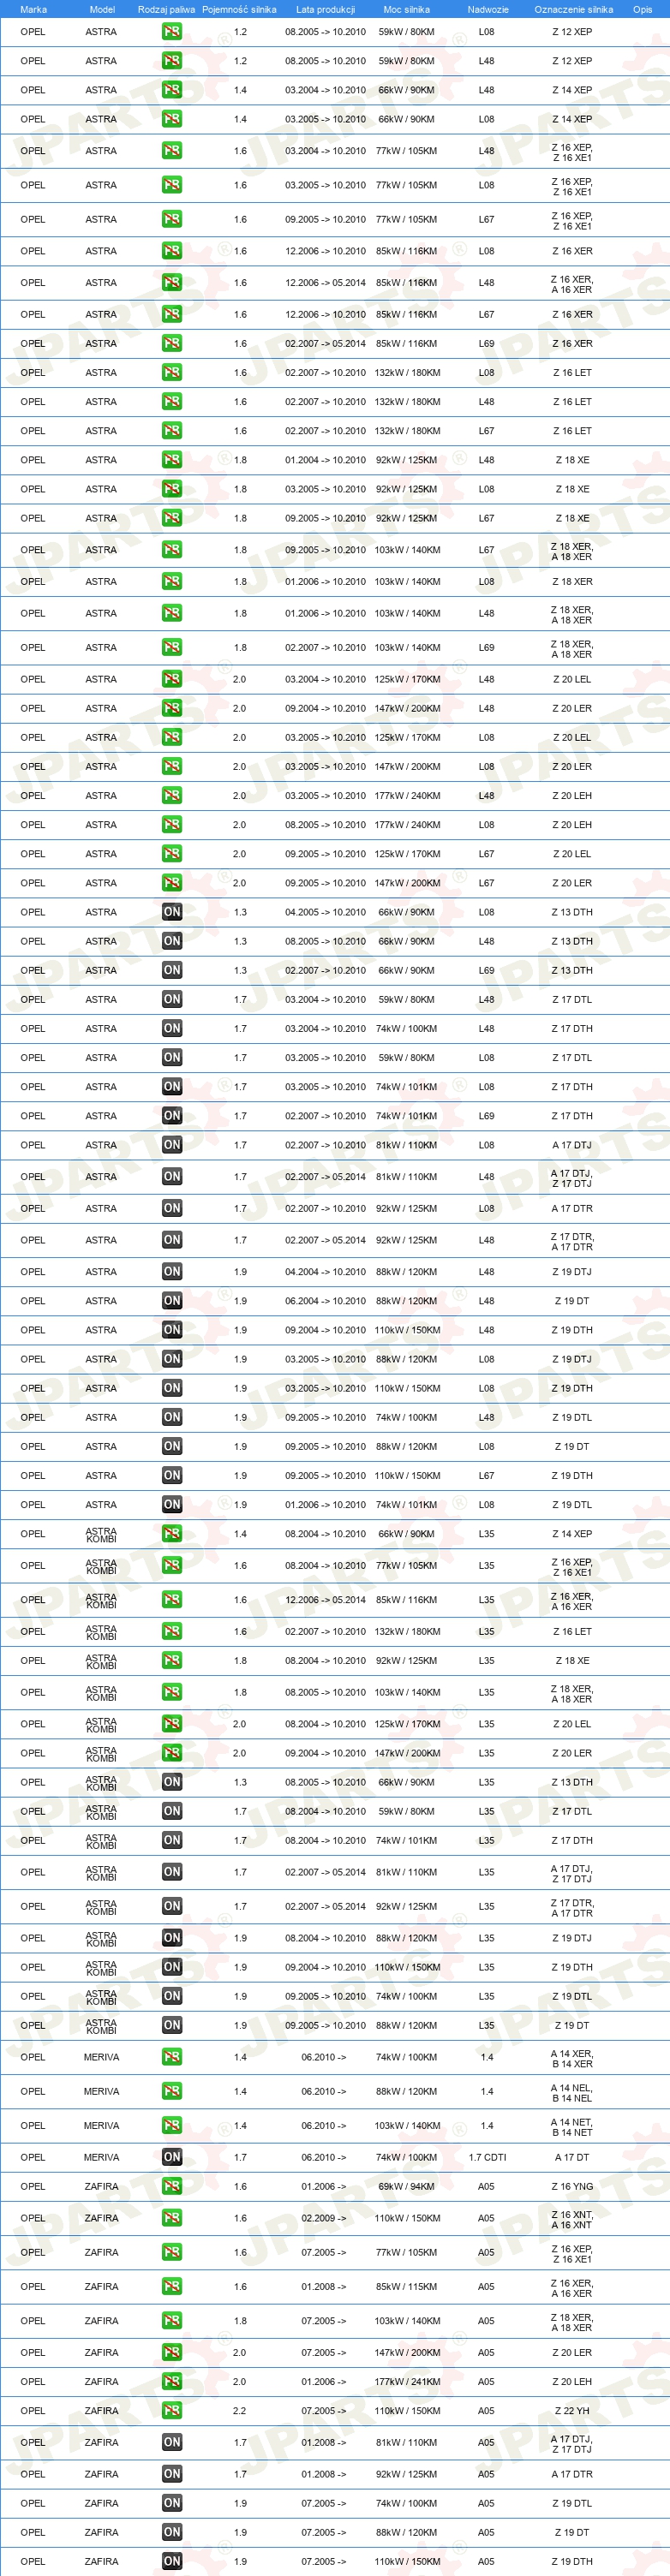Click the Lata produkcji column header
The width and height of the screenshot is (670, 2576).
point(325,9)
